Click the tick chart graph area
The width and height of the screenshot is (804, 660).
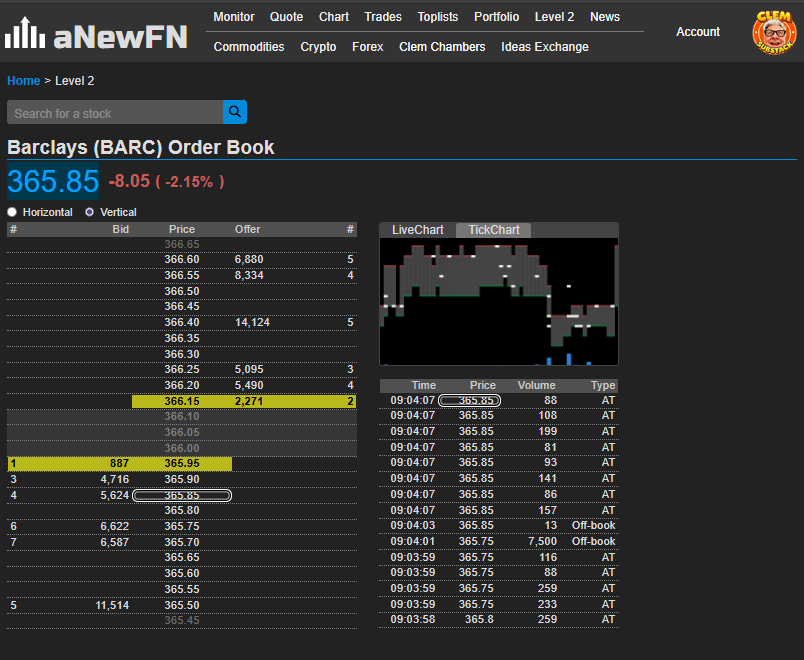pos(499,302)
